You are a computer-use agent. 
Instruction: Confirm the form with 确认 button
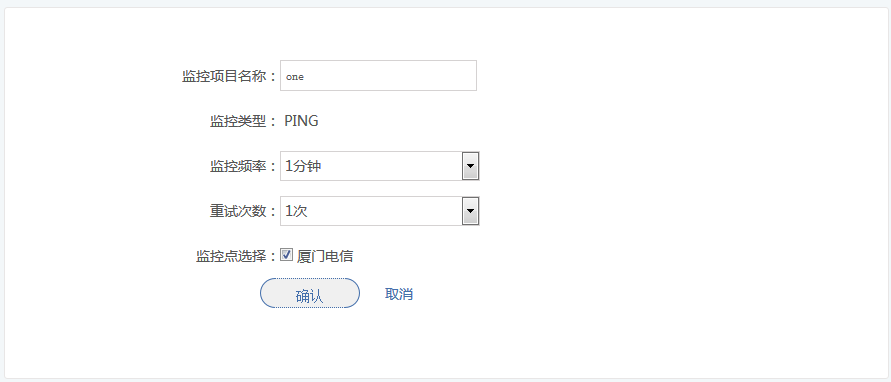click(310, 293)
